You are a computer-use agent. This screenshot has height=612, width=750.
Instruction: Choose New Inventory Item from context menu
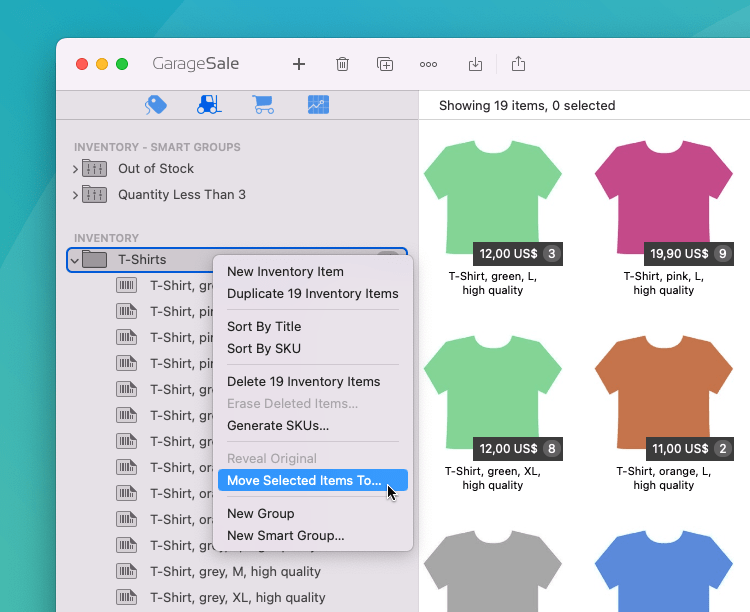pyautogui.click(x=313, y=272)
